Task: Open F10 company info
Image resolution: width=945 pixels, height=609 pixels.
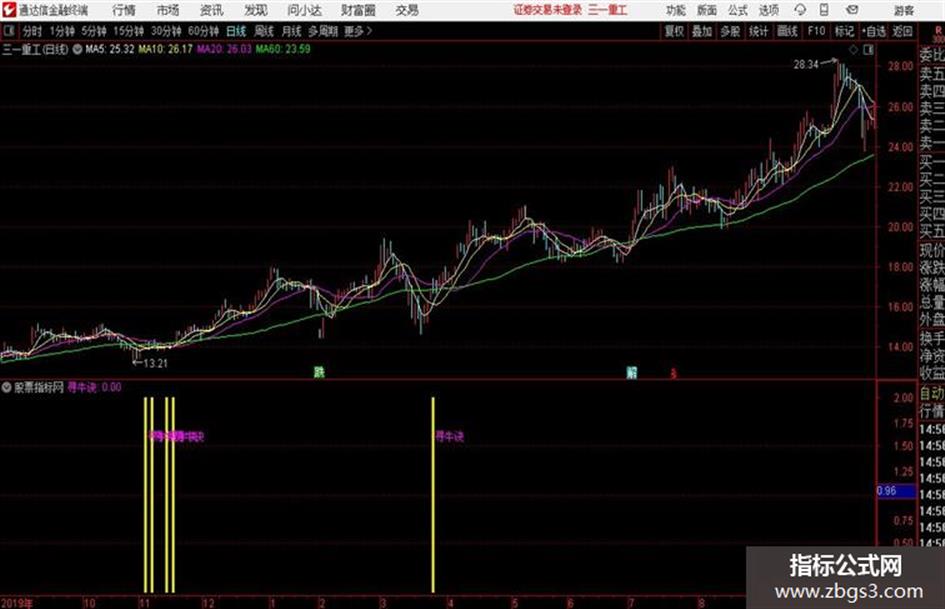Action: click(816, 31)
